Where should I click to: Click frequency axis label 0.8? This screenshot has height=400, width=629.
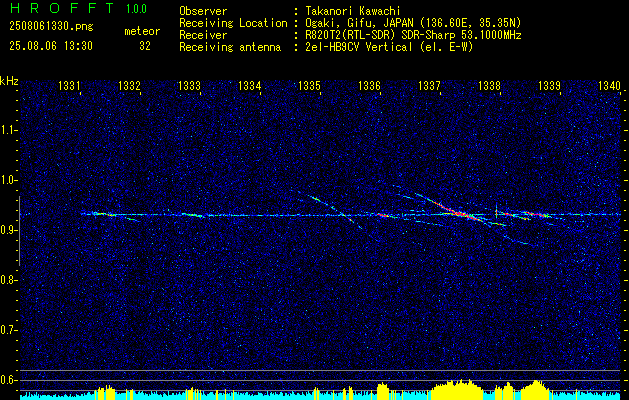8,280
